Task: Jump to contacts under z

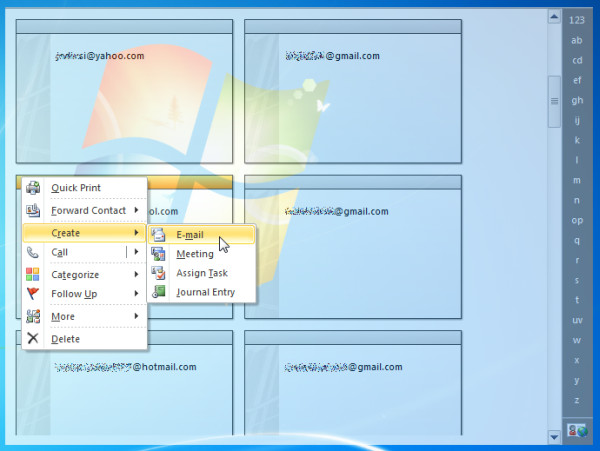Action: point(577,400)
